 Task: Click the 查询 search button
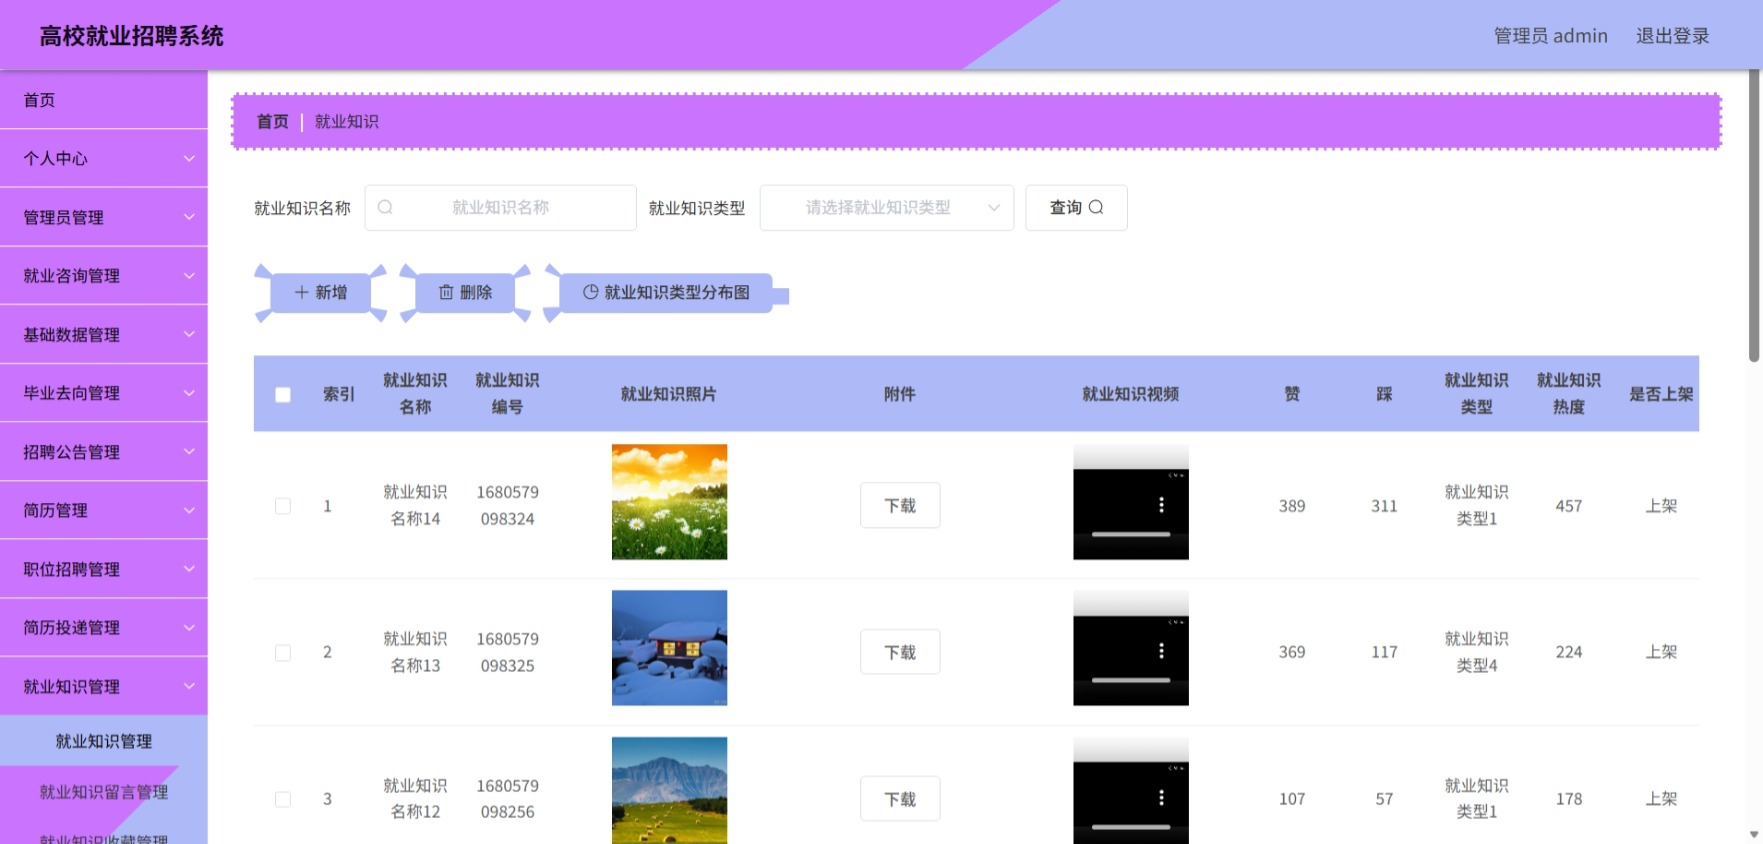1076,207
